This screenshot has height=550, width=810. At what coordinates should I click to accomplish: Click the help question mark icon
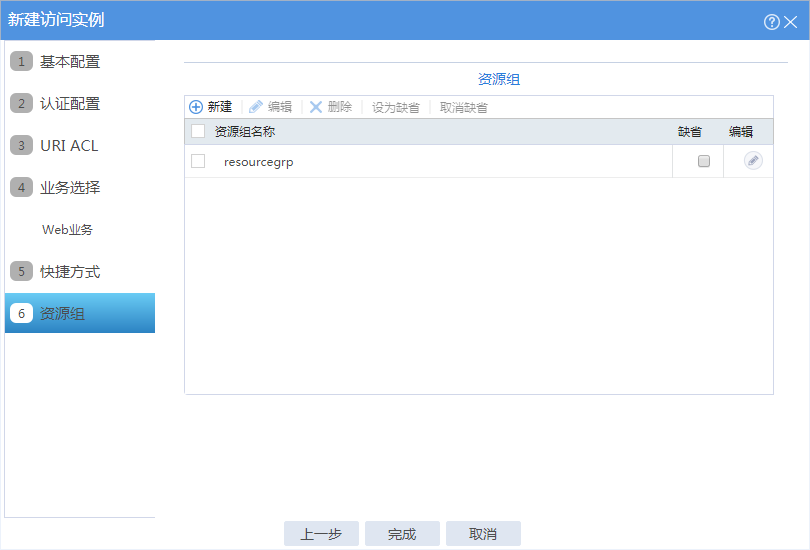click(x=771, y=22)
